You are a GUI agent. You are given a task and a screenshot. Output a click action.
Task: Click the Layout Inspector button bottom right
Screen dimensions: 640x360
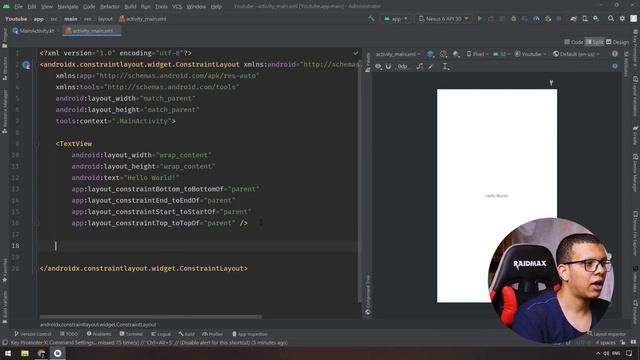[607, 334]
